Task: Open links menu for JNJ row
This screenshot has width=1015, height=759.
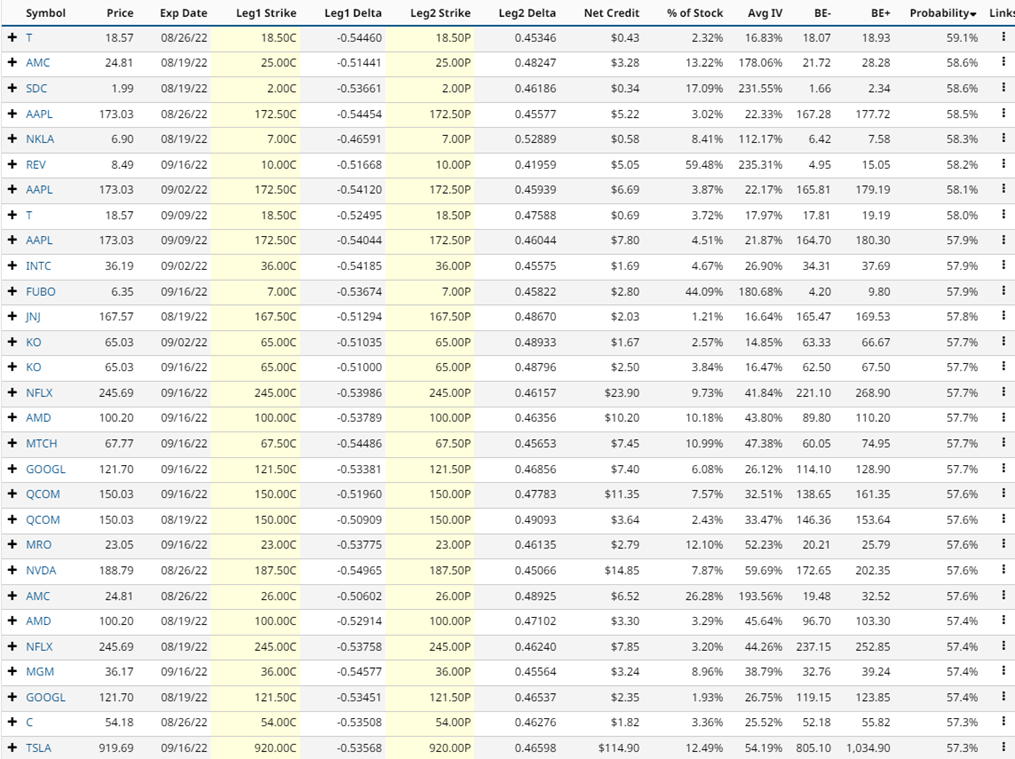Action: pos(1003,316)
